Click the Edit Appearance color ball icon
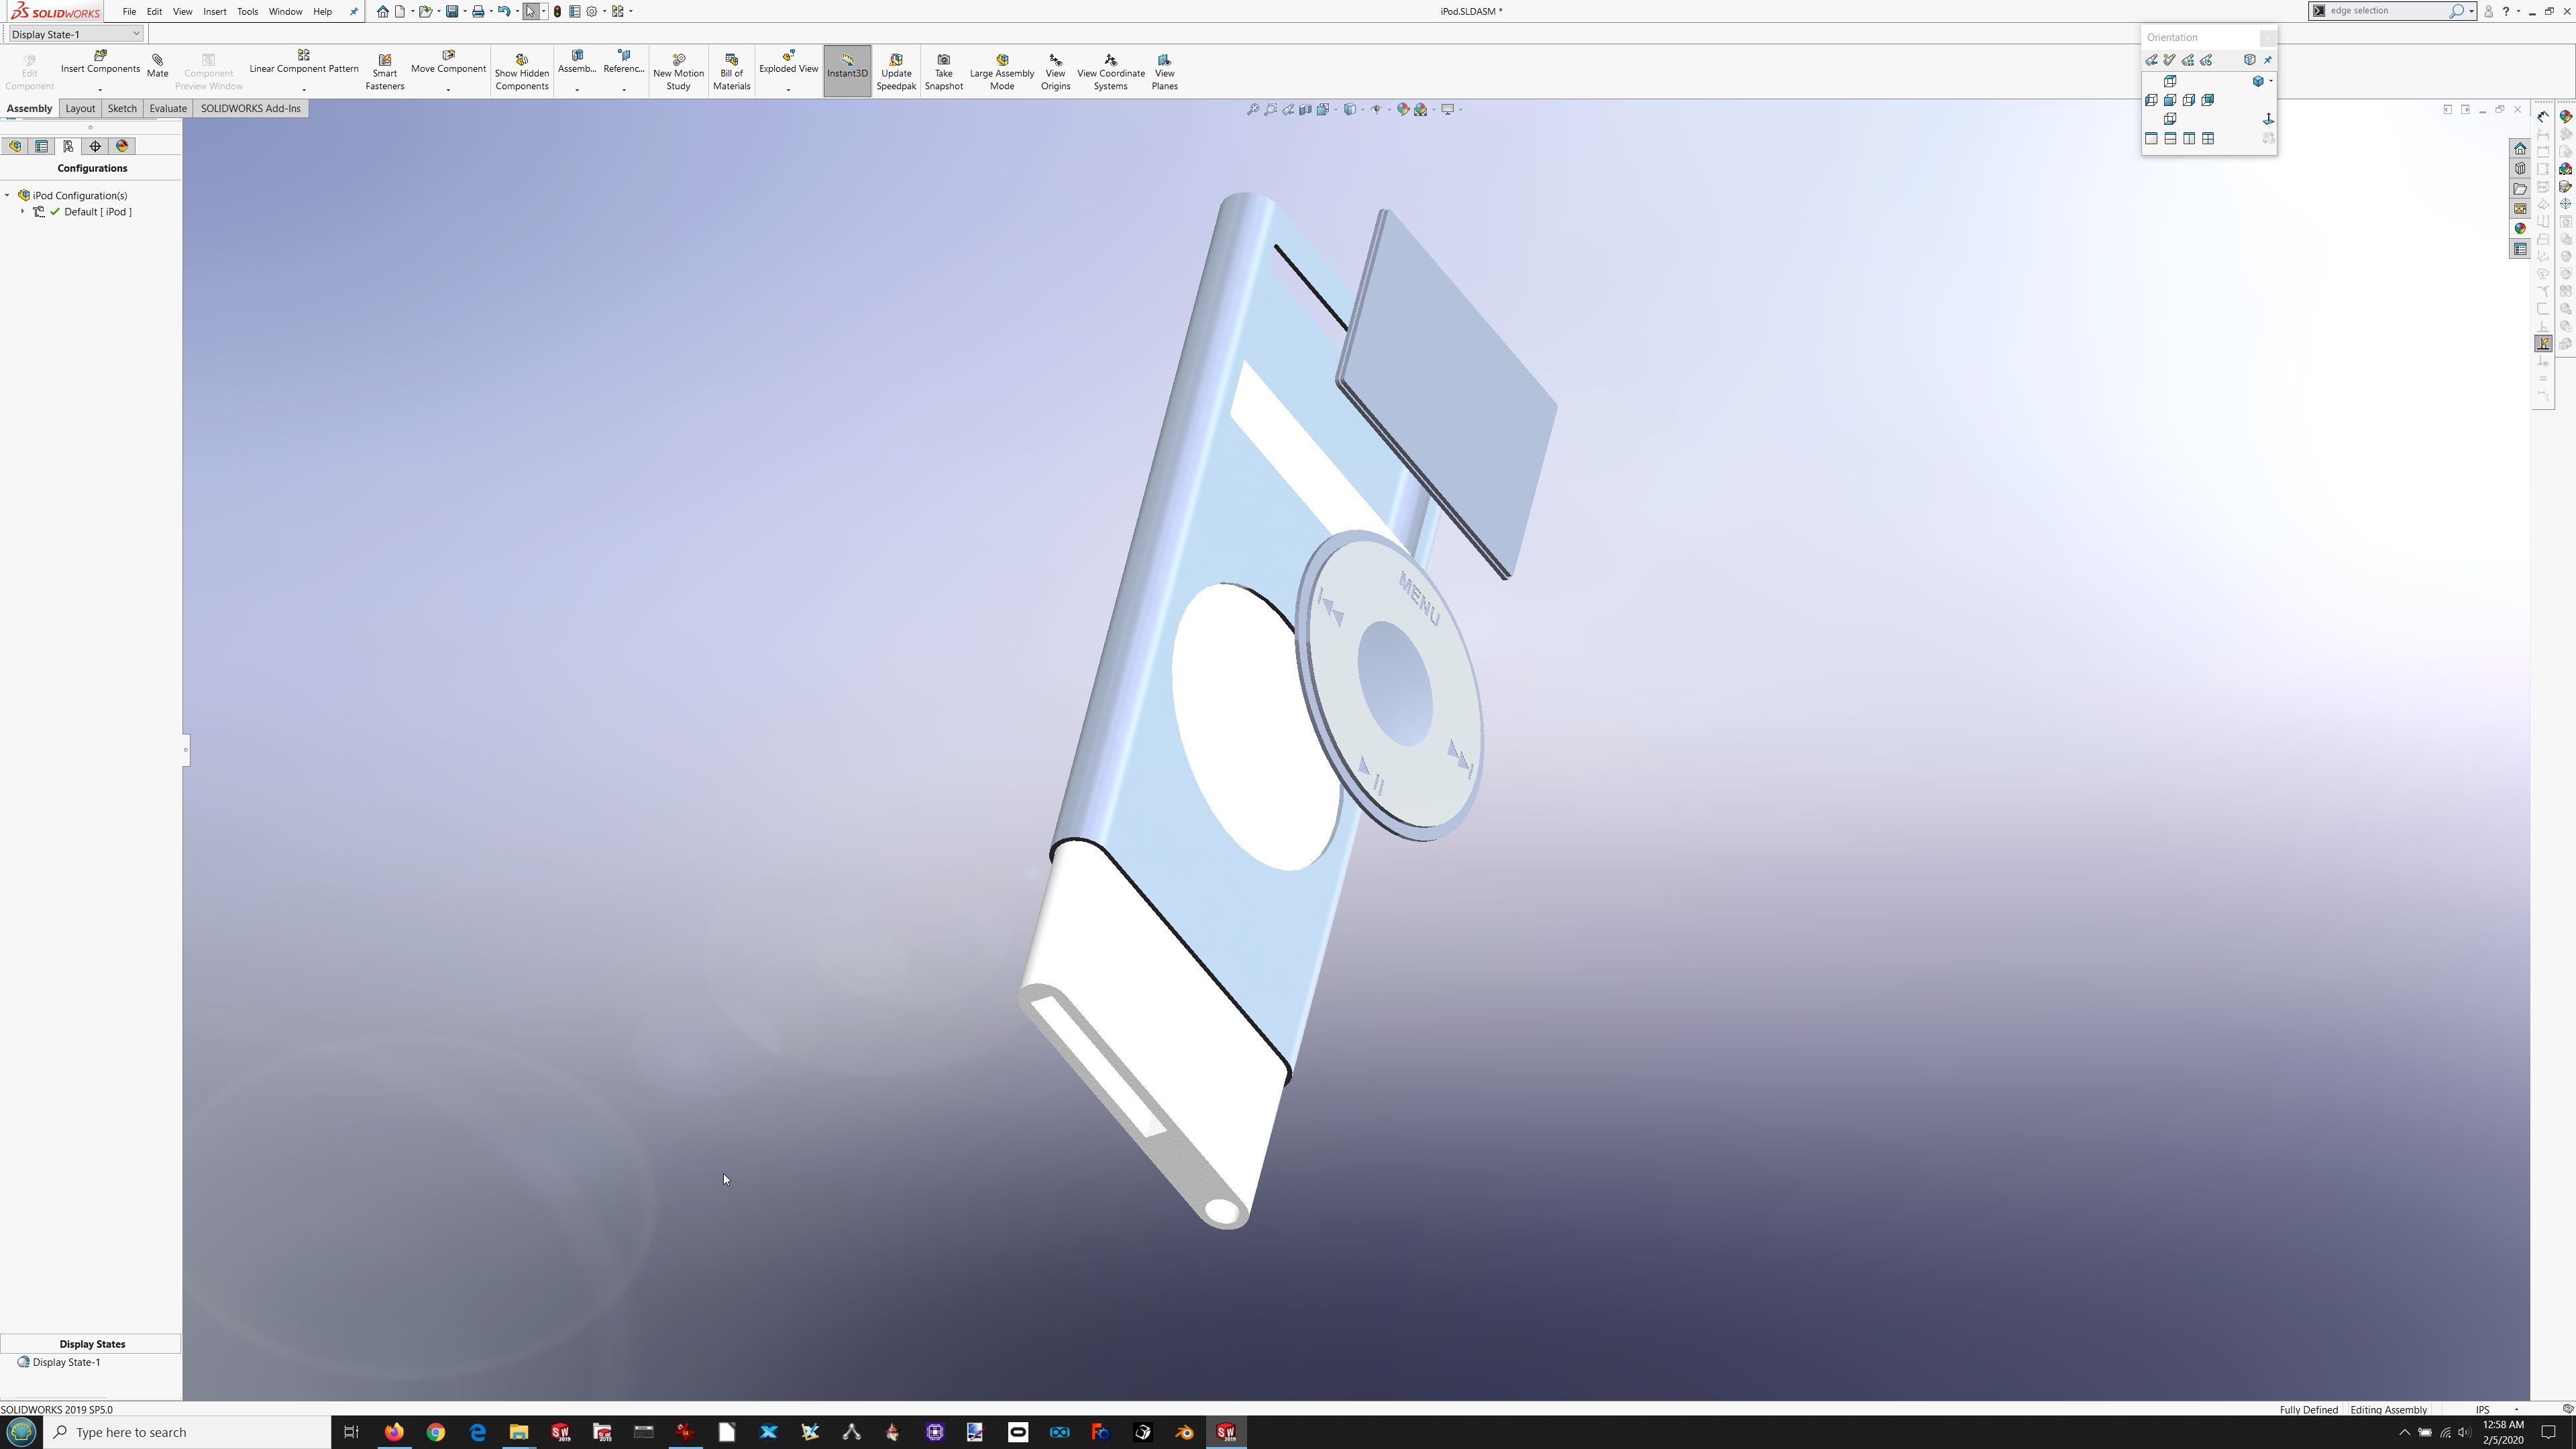The height and width of the screenshot is (1449, 2576). [x=1403, y=109]
